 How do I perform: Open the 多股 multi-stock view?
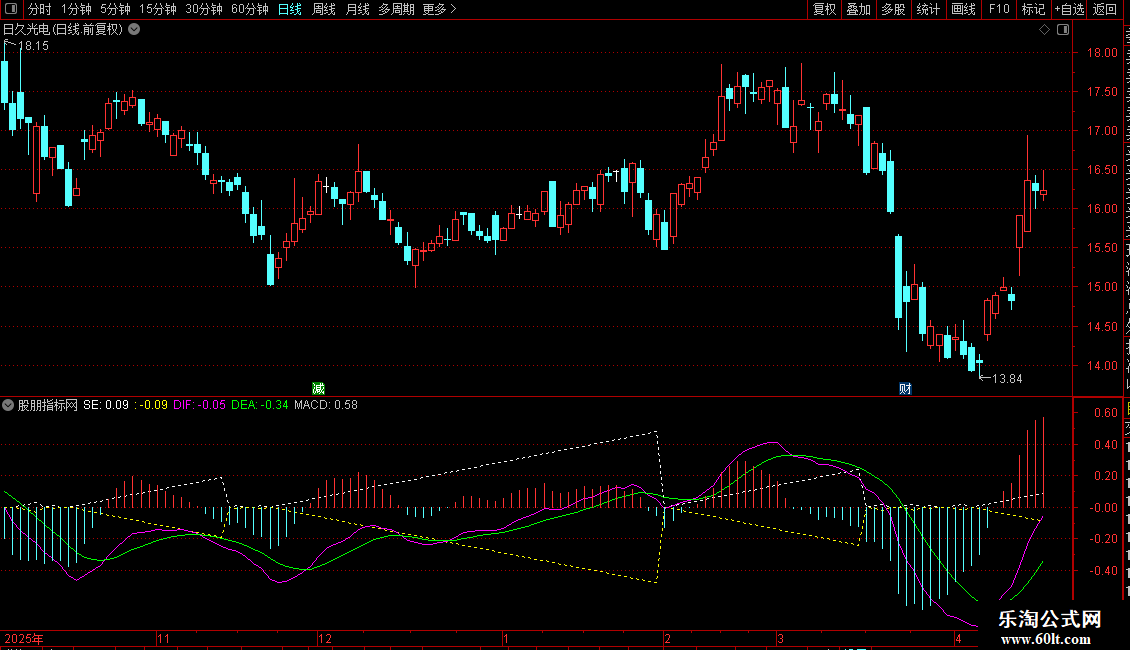click(x=893, y=9)
